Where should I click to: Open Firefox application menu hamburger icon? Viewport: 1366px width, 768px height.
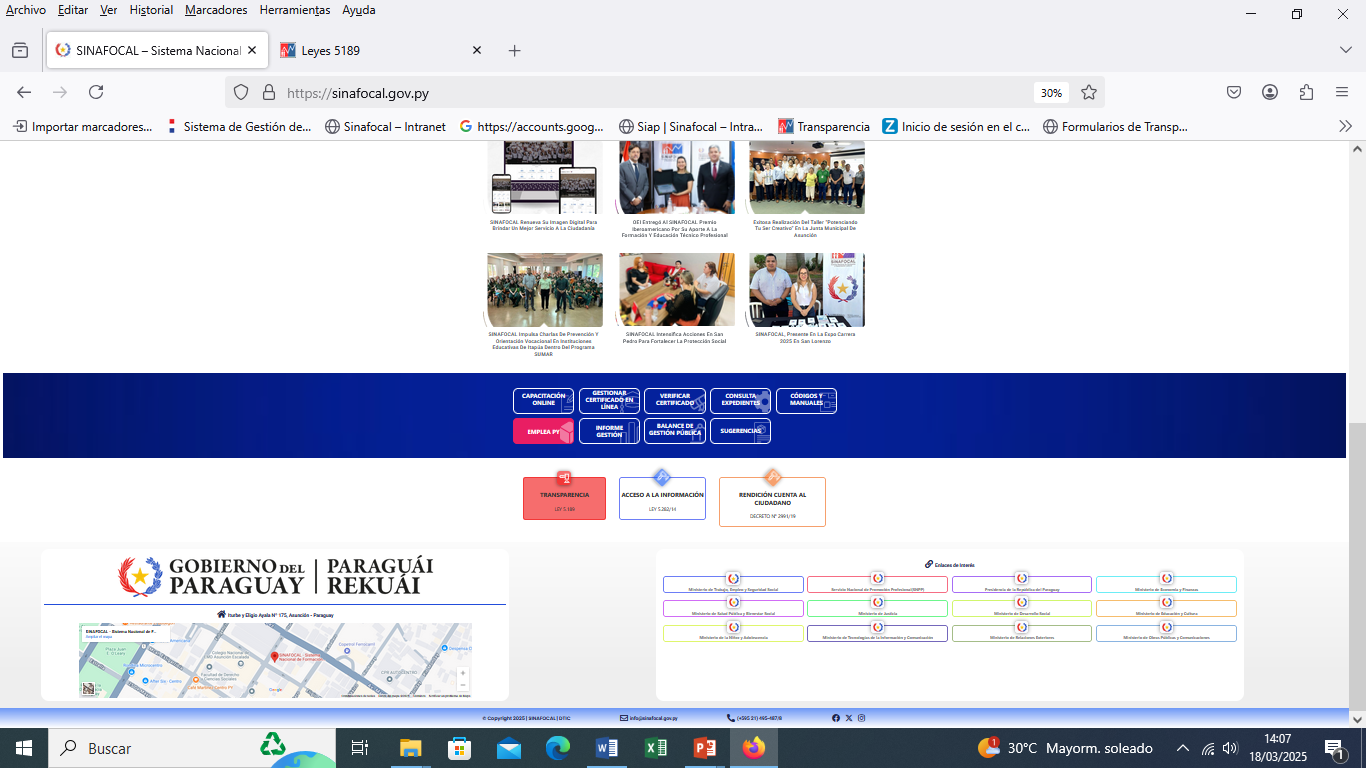tap(1342, 92)
